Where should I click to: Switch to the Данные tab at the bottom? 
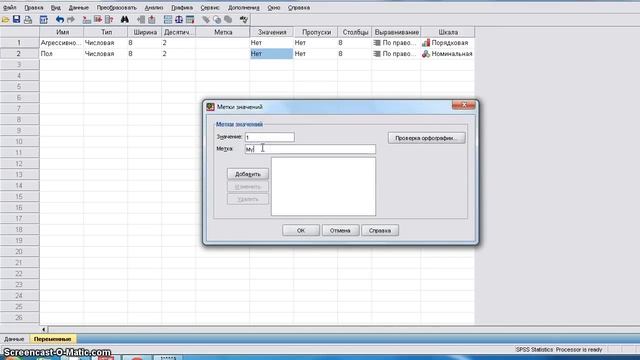pyautogui.click(x=14, y=339)
